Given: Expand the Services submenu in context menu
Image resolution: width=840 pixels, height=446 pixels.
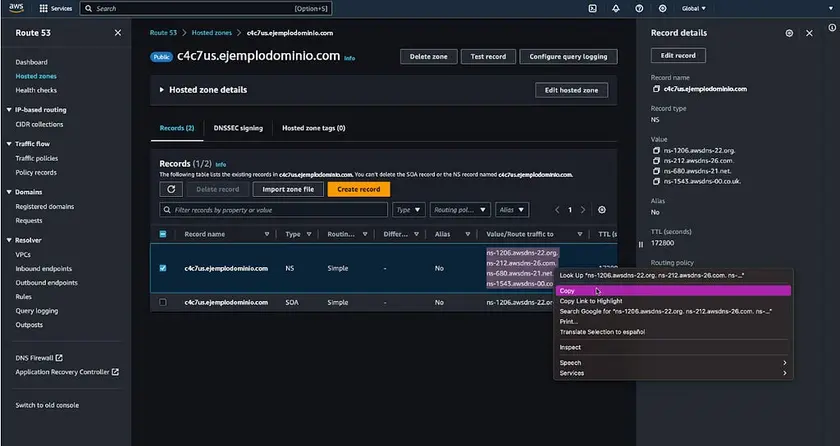Looking at the screenshot, I should pyautogui.click(x=673, y=373).
